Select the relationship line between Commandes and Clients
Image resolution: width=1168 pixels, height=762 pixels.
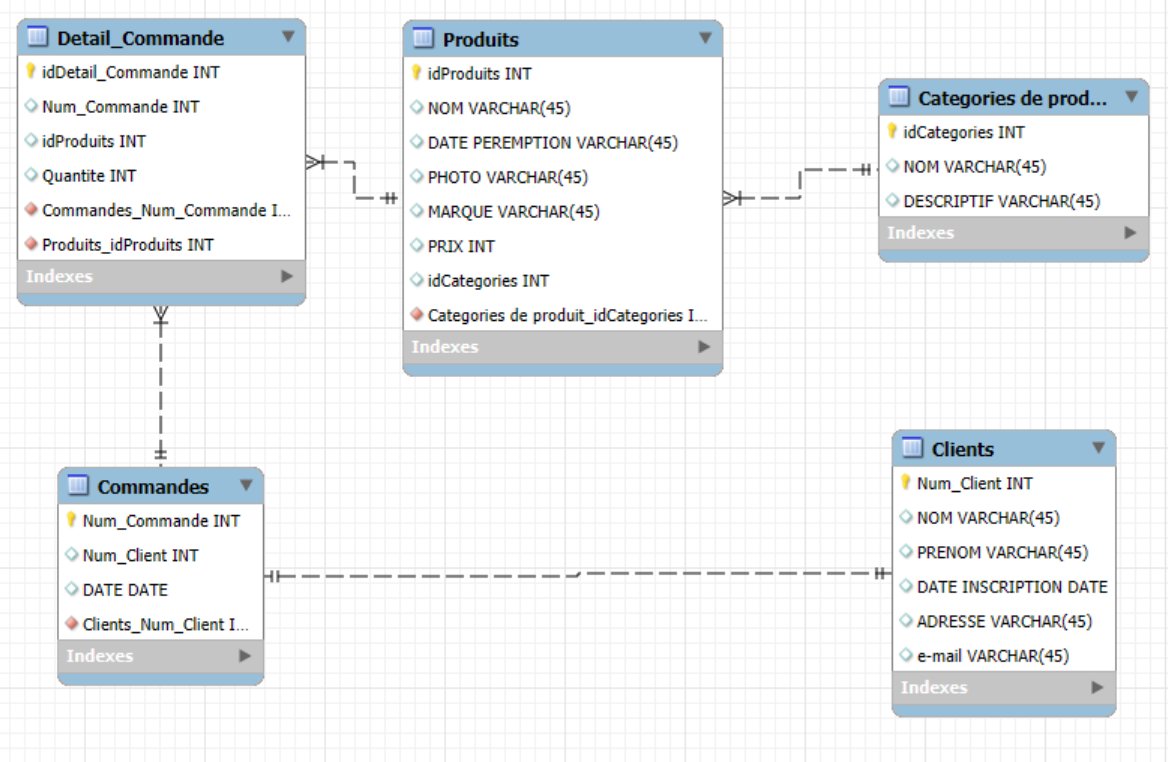coord(577,575)
